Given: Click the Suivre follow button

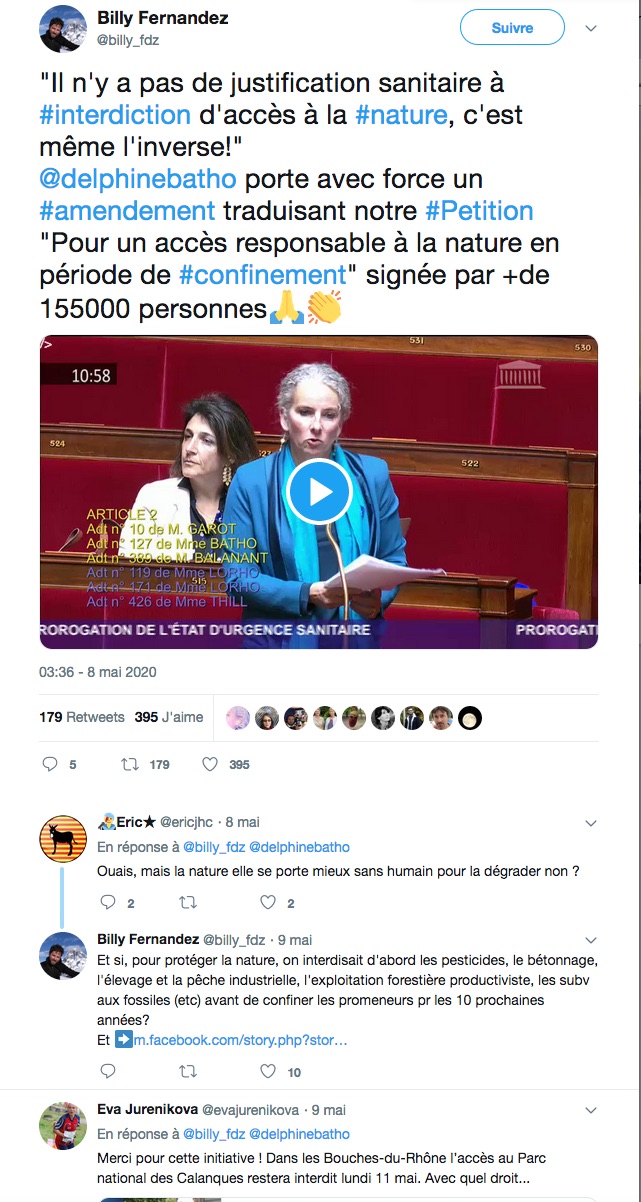Looking at the screenshot, I should click(x=512, y=28).
